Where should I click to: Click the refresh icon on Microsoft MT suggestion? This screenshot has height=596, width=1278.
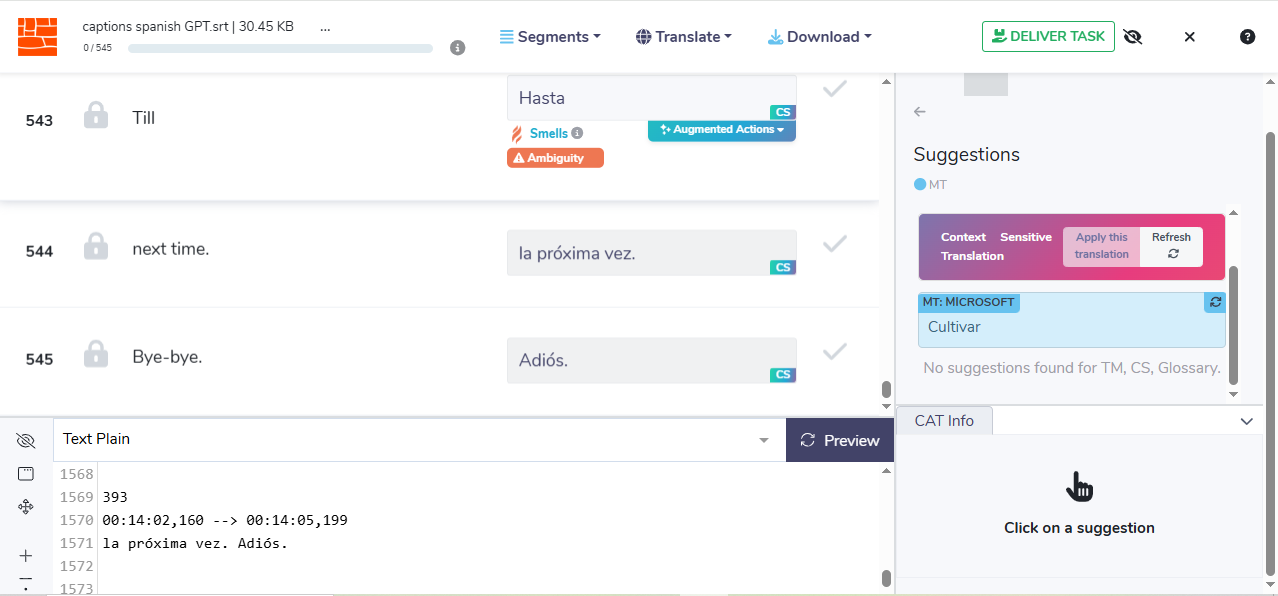pyautogui.click(x=1215, y=302)
